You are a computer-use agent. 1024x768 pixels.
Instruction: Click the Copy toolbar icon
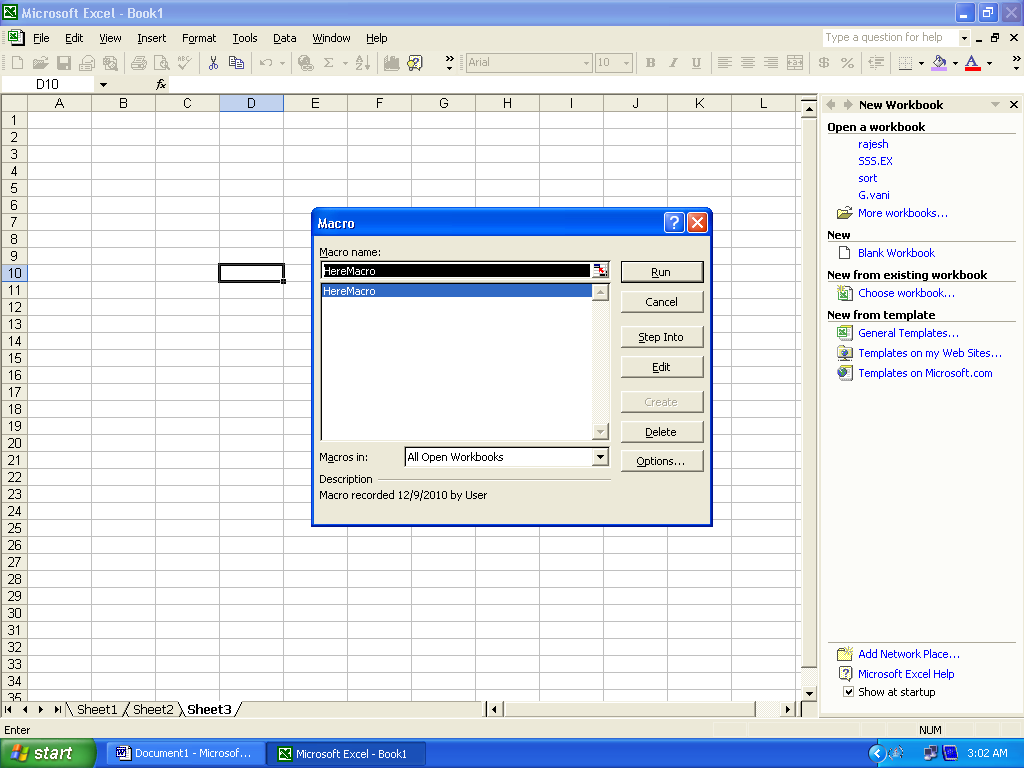click(236, 63)
